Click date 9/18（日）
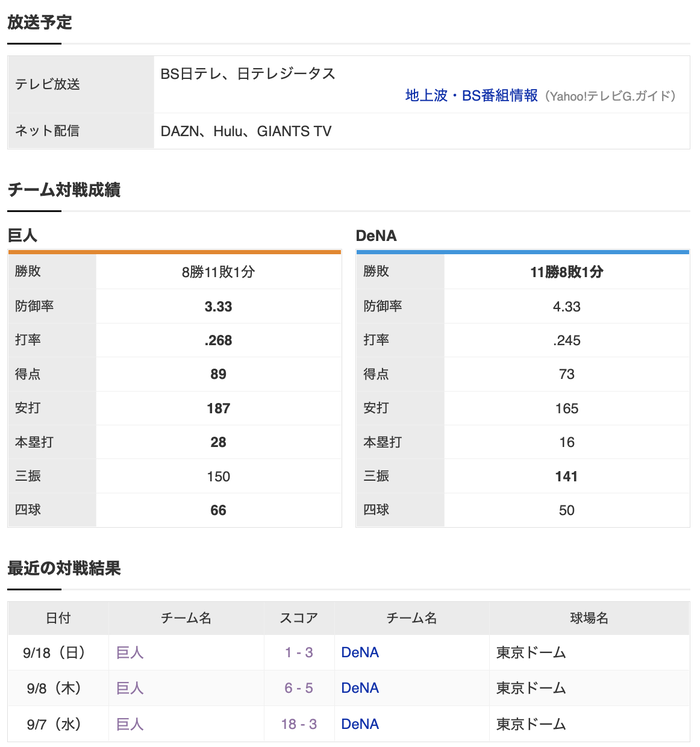The width and height of the screenshot is (700, 747). coord(54,652)
